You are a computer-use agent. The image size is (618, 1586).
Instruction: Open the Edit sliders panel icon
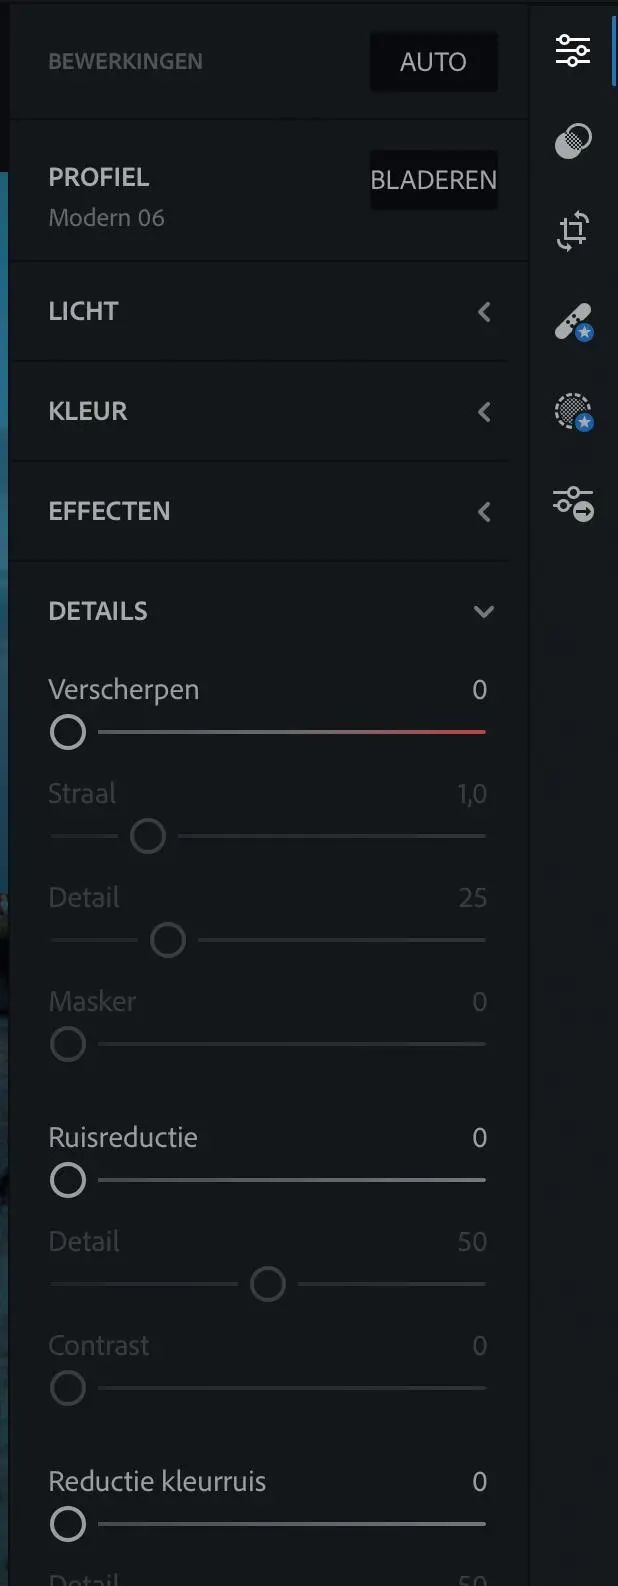coord(573,50)
